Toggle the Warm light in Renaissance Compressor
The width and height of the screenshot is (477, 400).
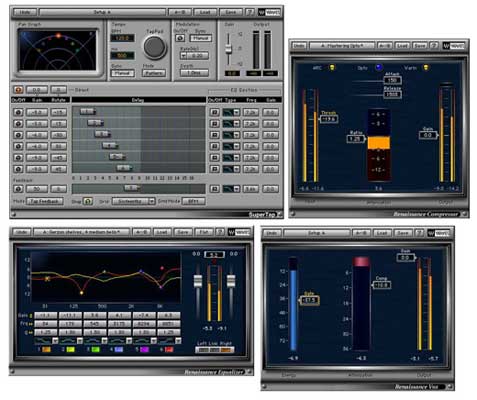(x=426, y=68)
